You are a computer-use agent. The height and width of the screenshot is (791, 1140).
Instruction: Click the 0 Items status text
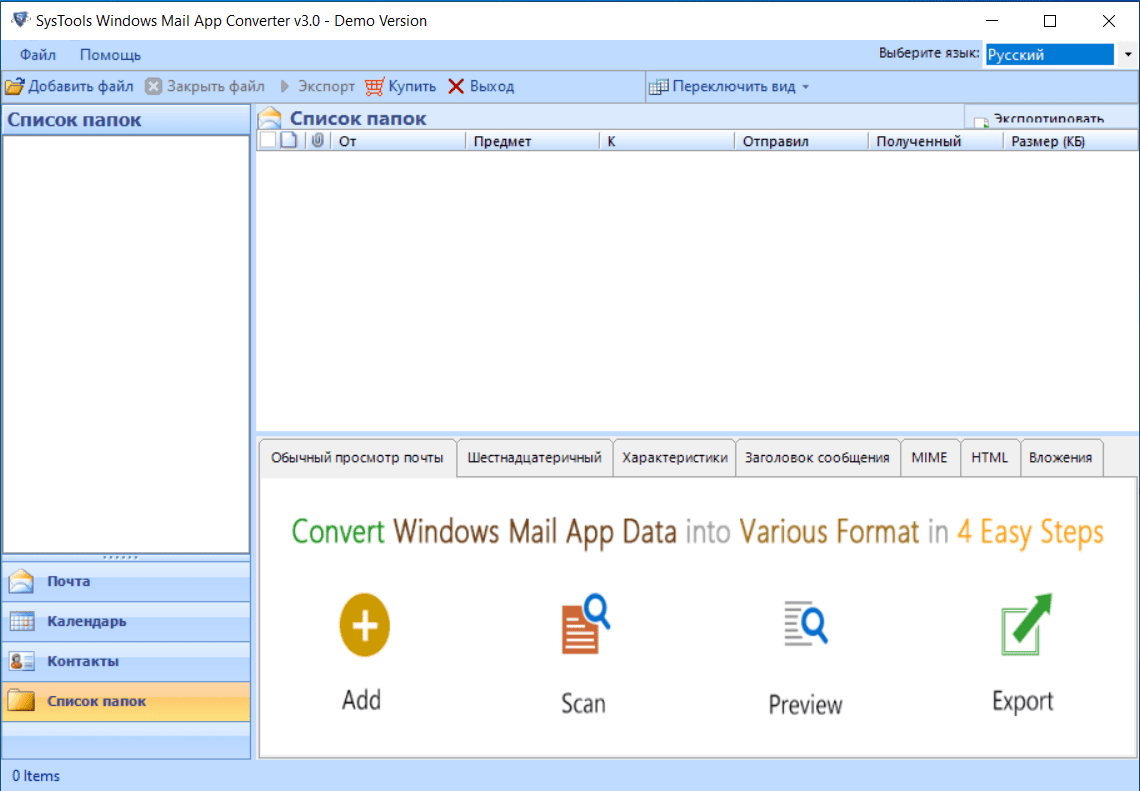click(x=36, y=776)
